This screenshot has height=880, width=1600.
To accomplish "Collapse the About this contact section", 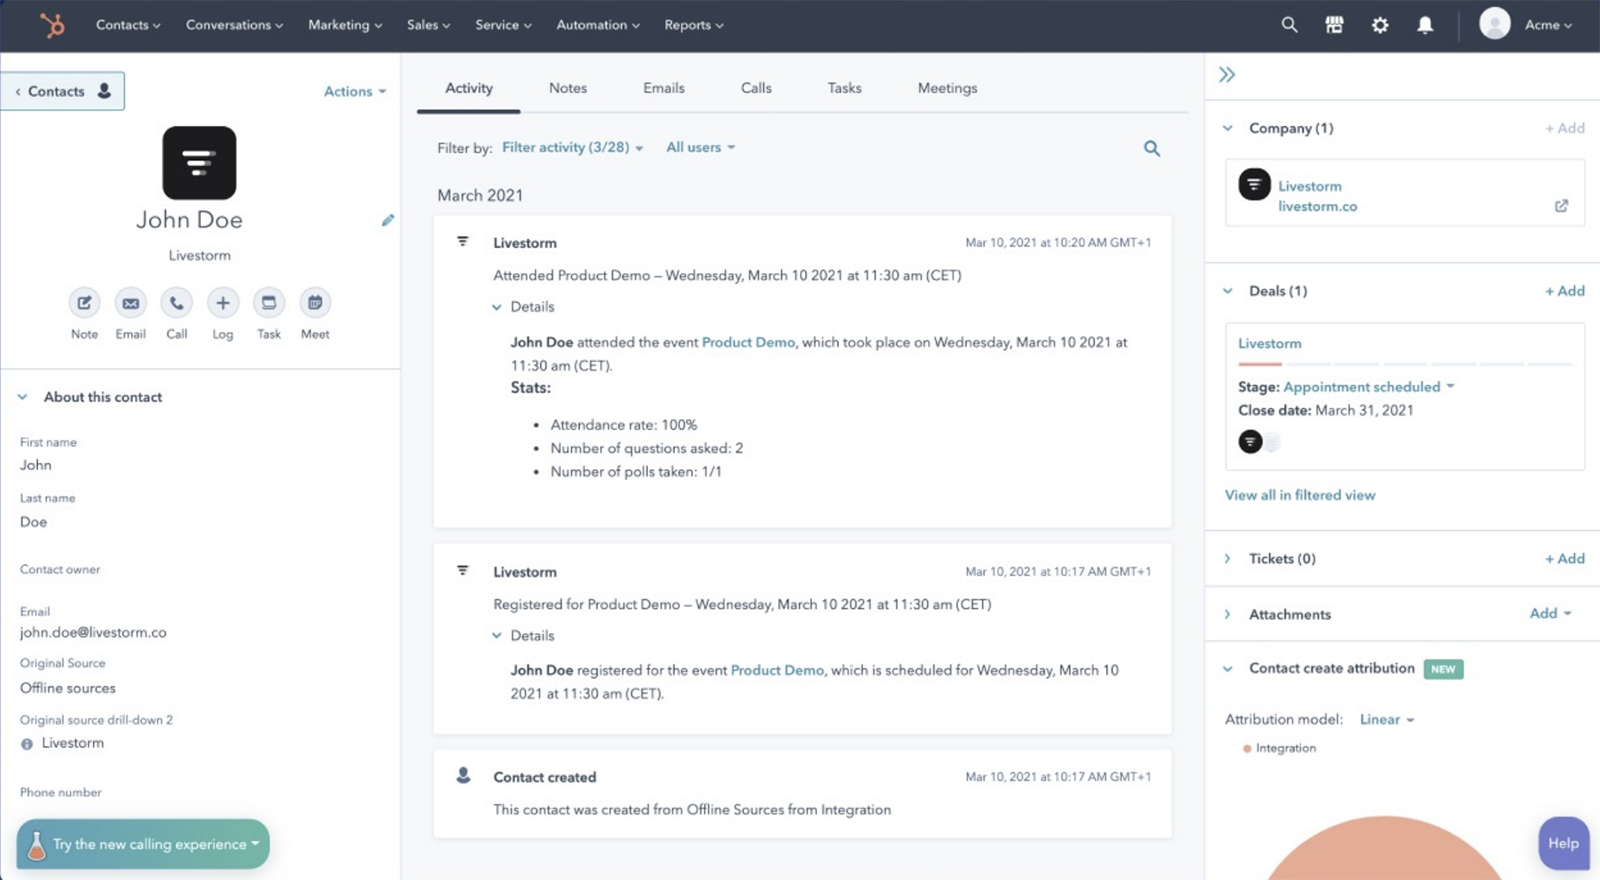I will point(23,397).
